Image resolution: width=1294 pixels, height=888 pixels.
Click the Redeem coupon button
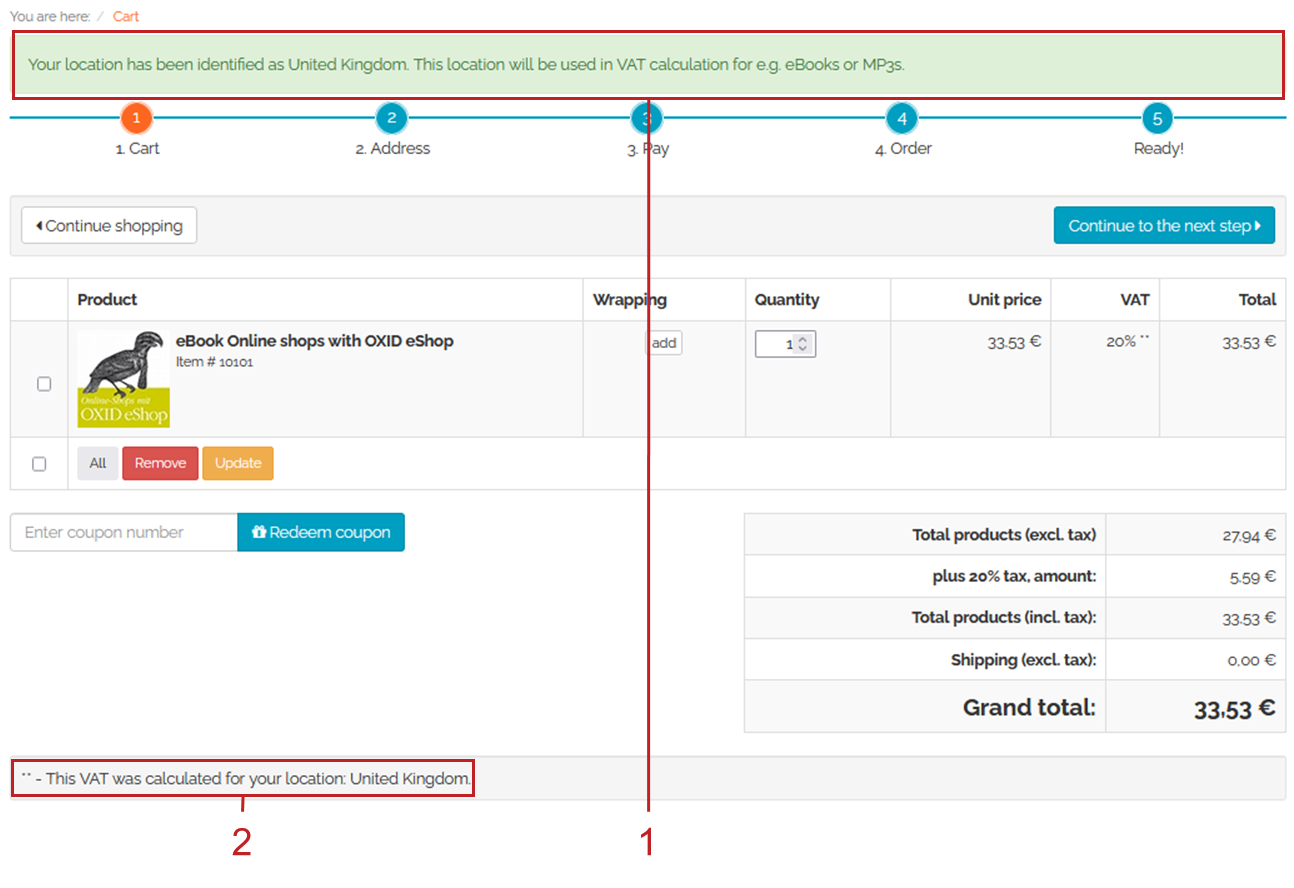(321, 532)
